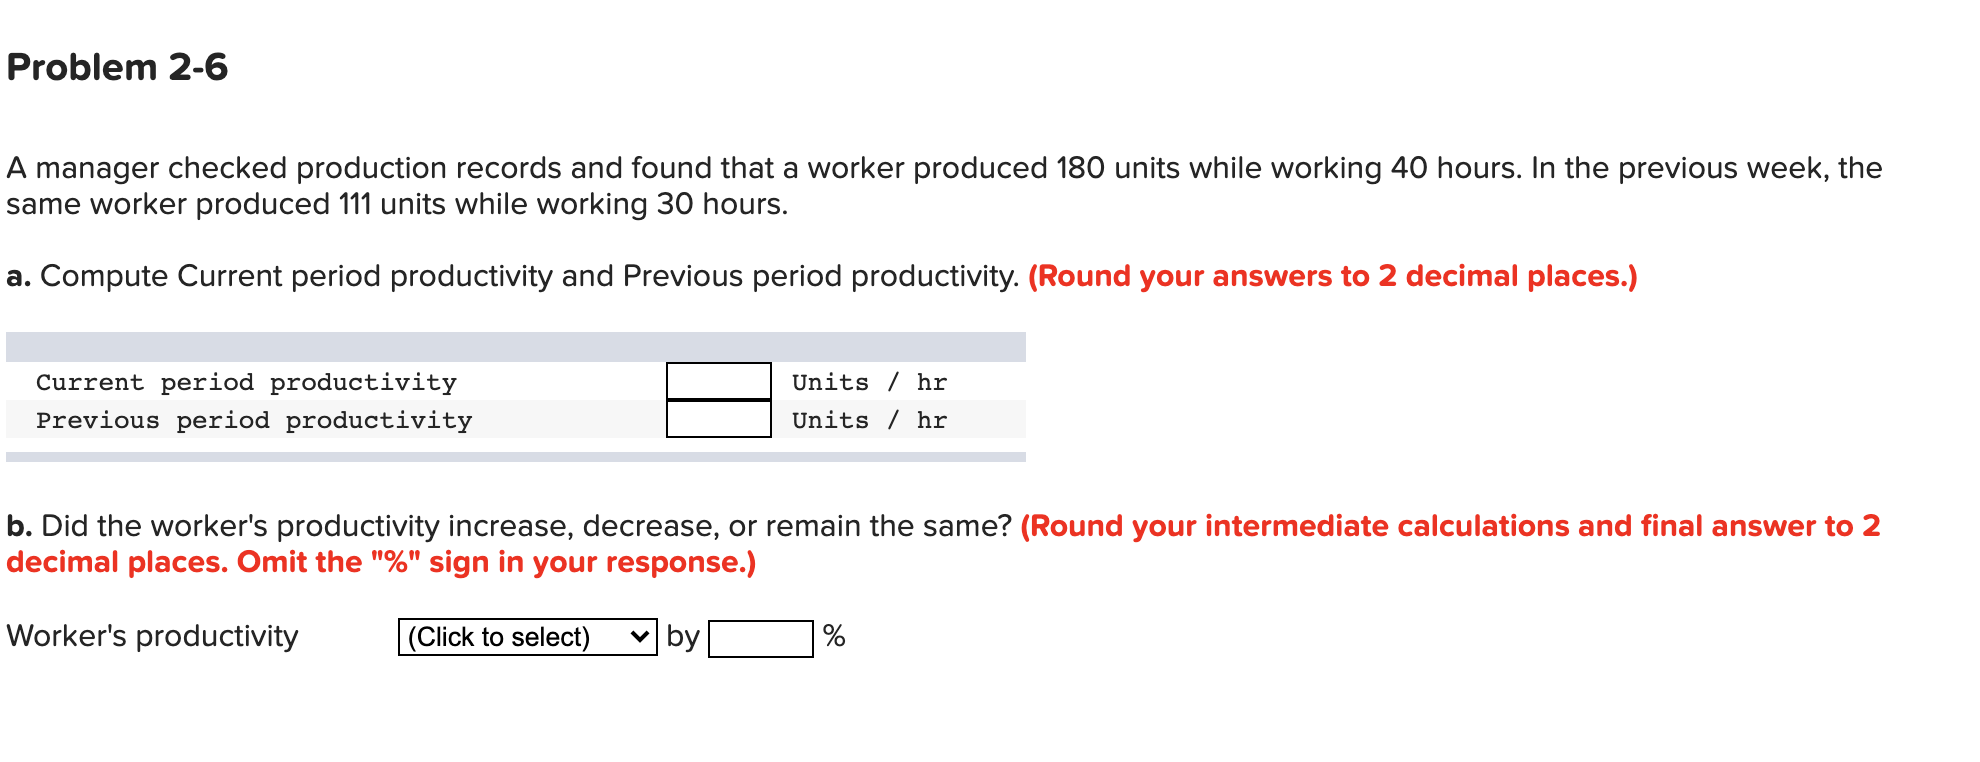Click the word by beside the dropdown
The image size is (1980, 762).
(683, 634)
